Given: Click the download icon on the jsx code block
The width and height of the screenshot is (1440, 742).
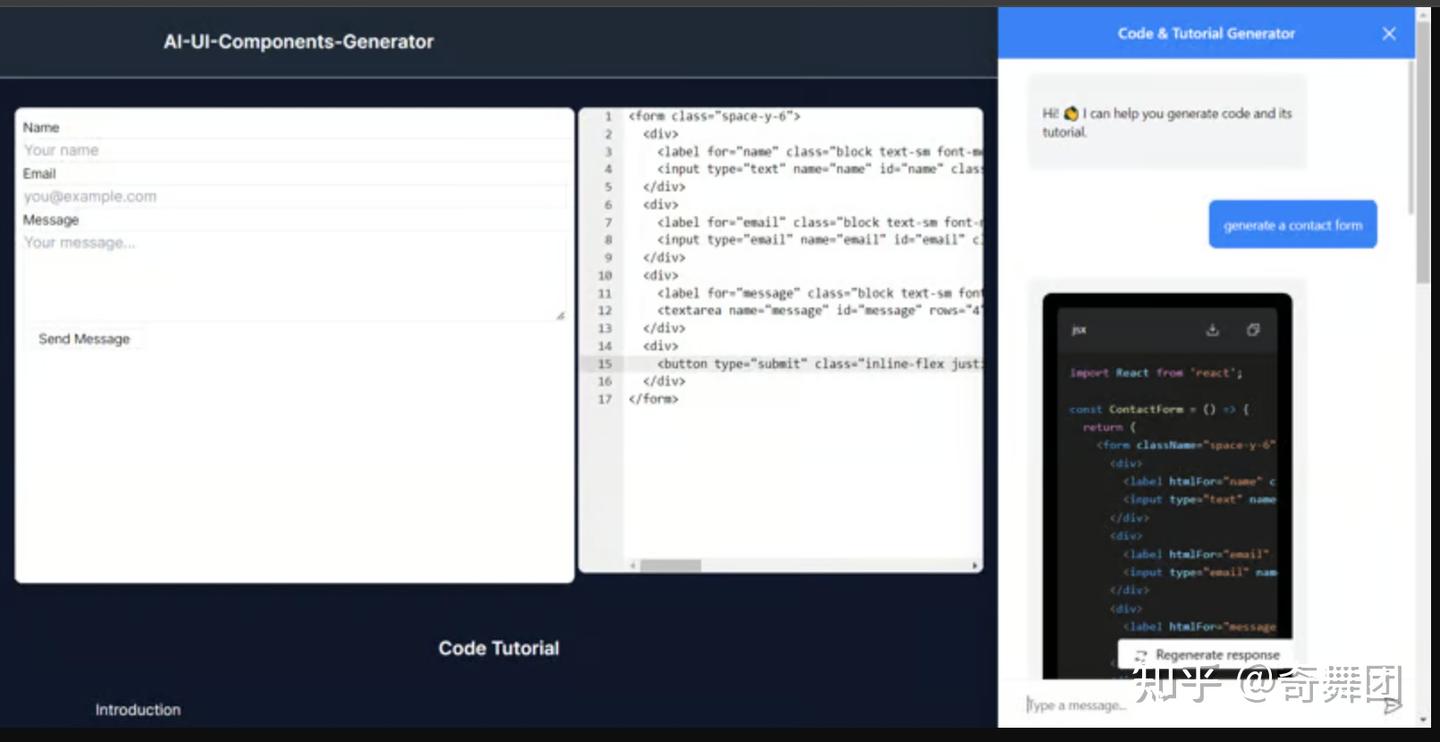Looking at the screenshot, I should coord(1211,329).
